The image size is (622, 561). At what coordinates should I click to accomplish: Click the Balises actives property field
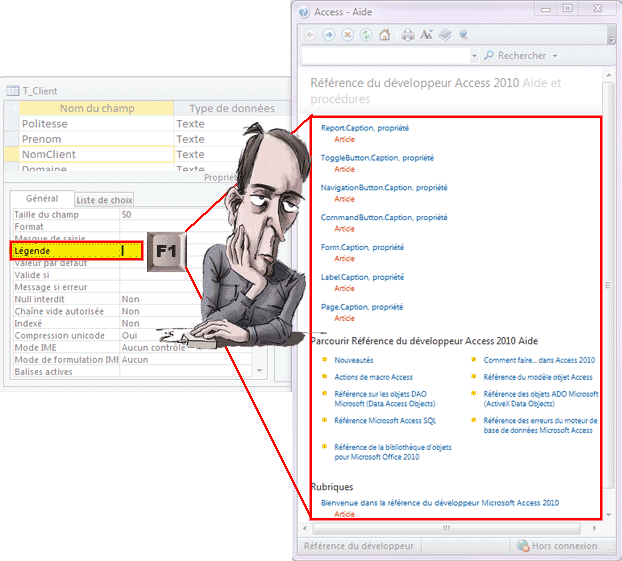click(x=186, y=372)
